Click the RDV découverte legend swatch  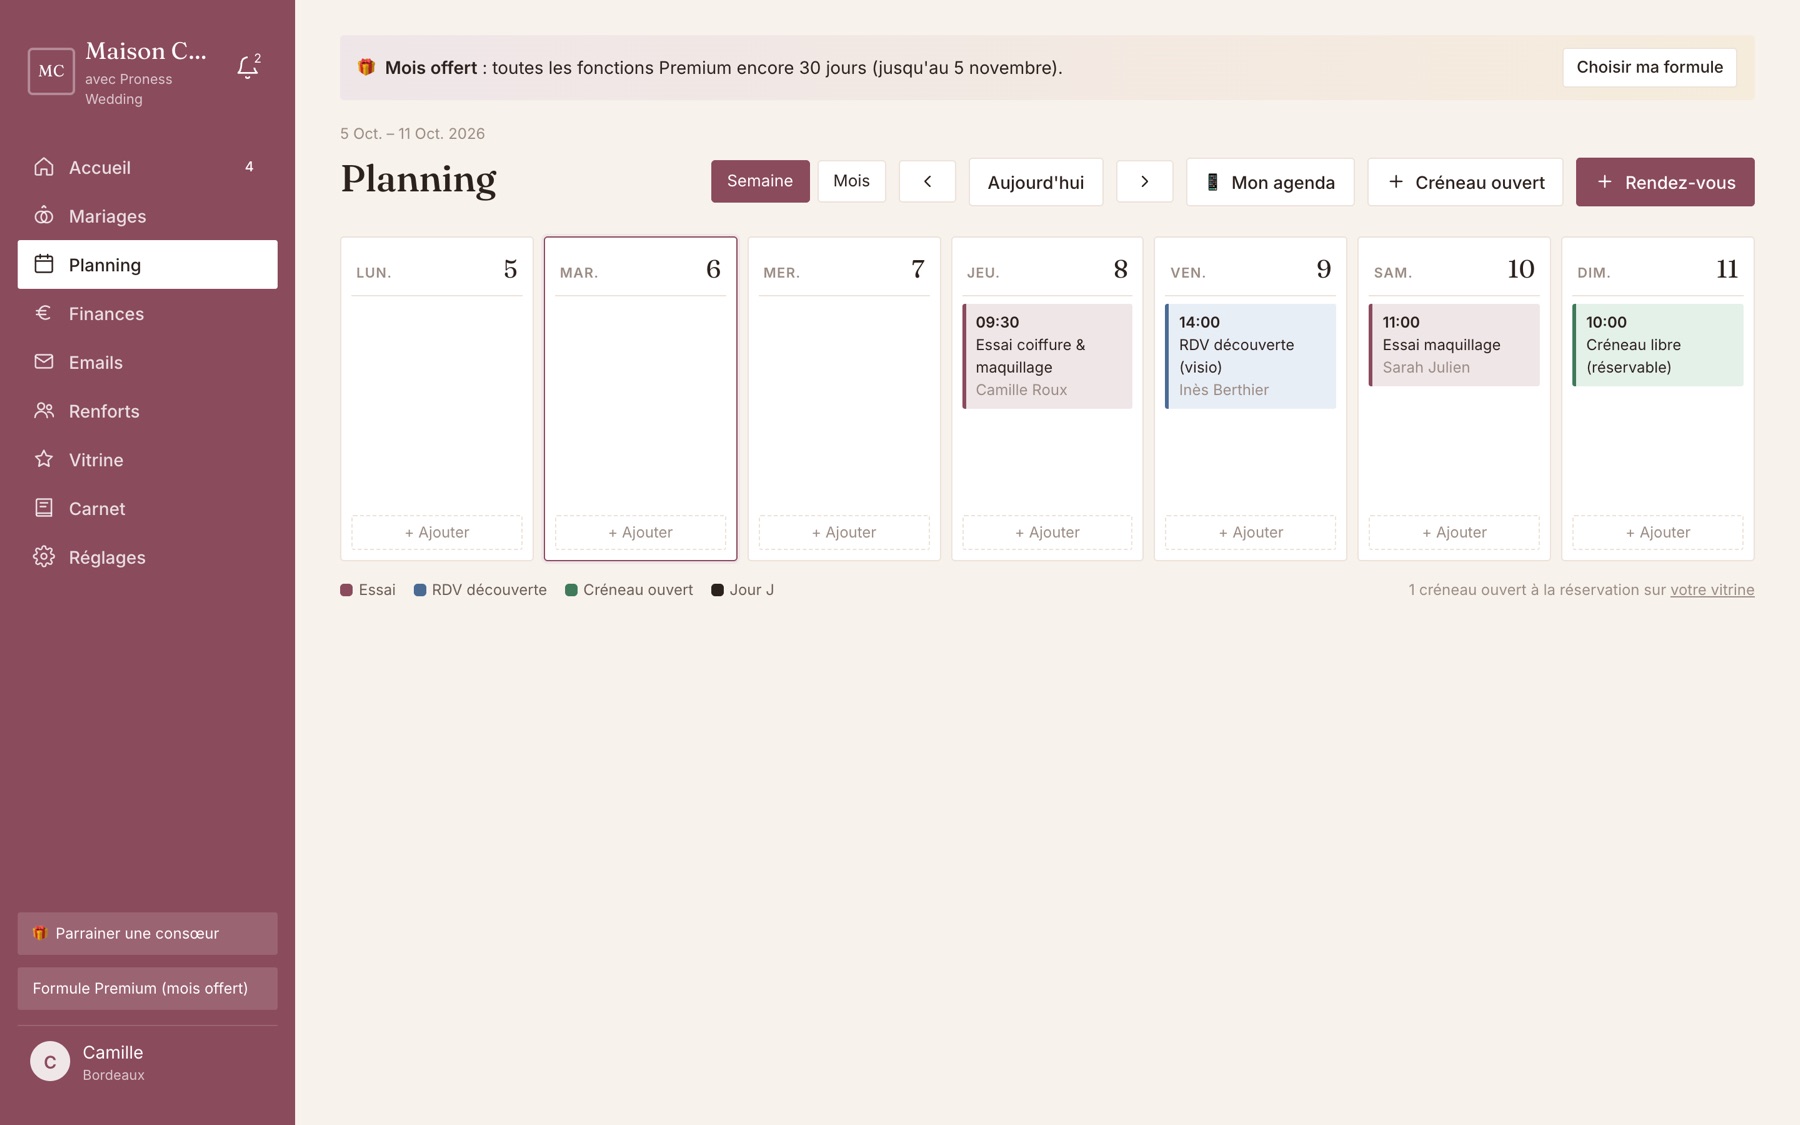coord(420,590)
